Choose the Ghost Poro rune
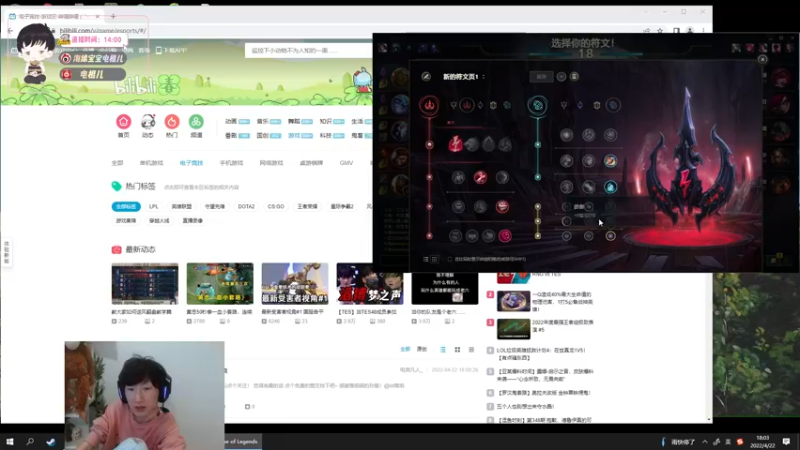 pyautogui.click(x=480, y=207)
